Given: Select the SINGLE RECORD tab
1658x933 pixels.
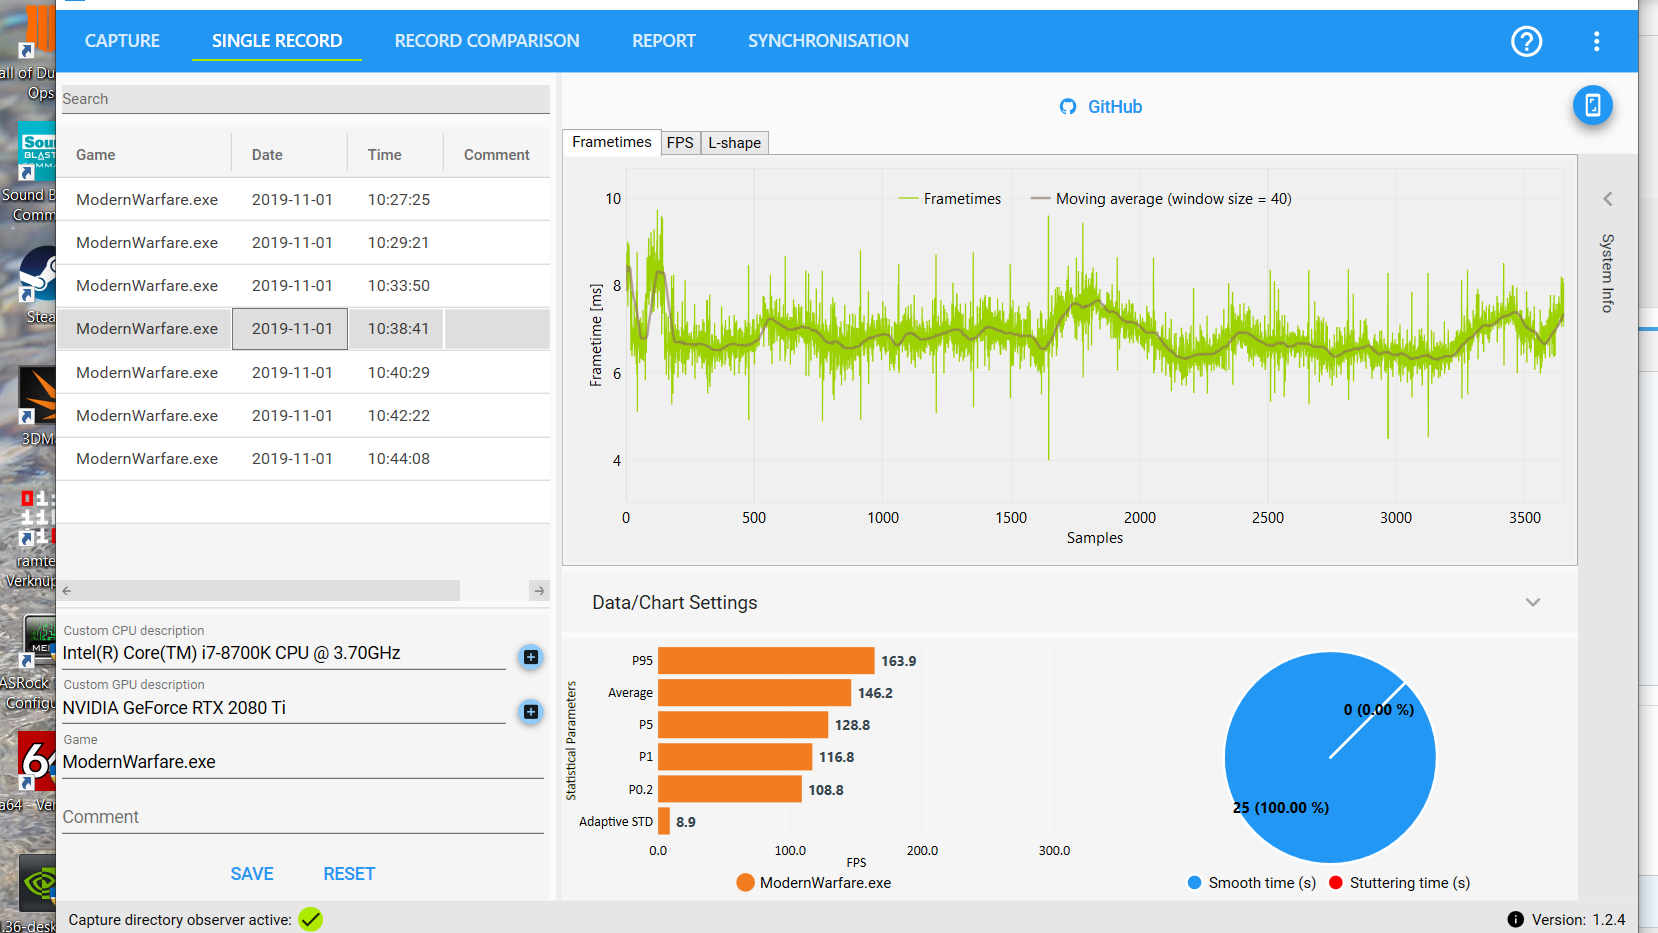Looking at the screenshot, I should 277,41.
